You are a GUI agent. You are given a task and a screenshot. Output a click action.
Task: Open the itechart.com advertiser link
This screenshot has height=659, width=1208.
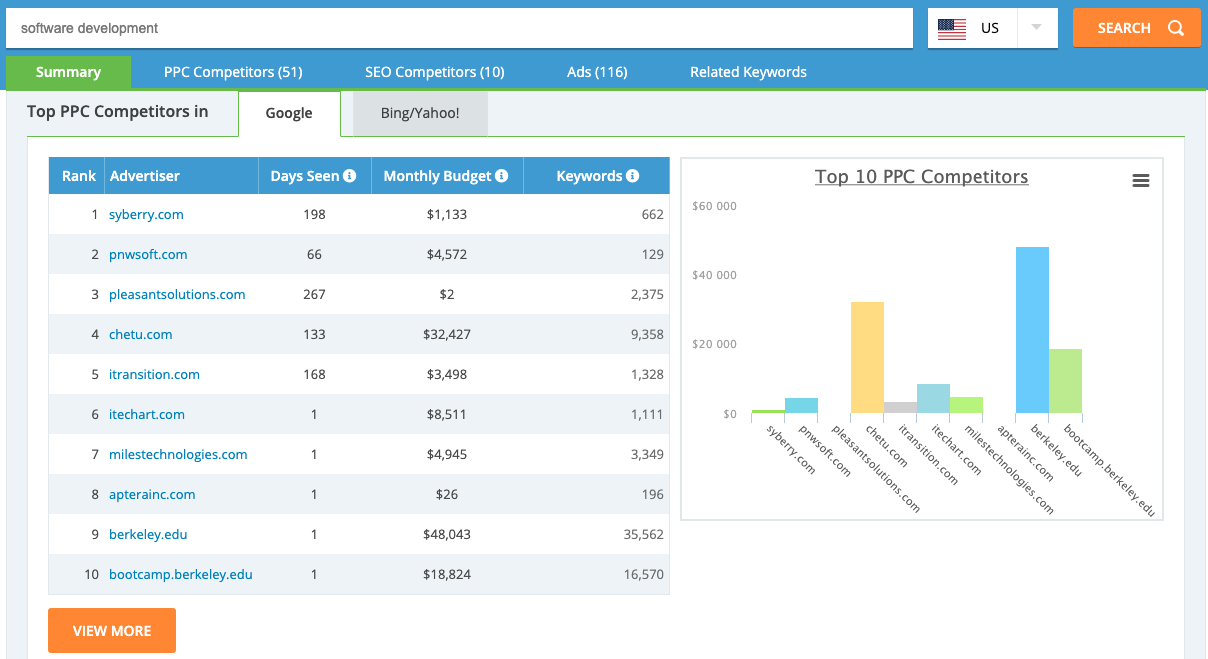147,414
